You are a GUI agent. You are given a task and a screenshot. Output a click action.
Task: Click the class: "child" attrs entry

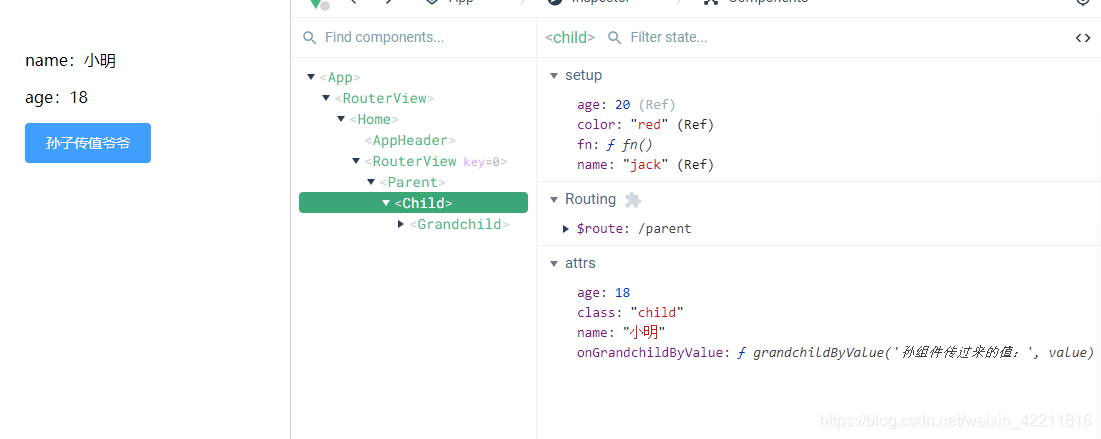631,313
